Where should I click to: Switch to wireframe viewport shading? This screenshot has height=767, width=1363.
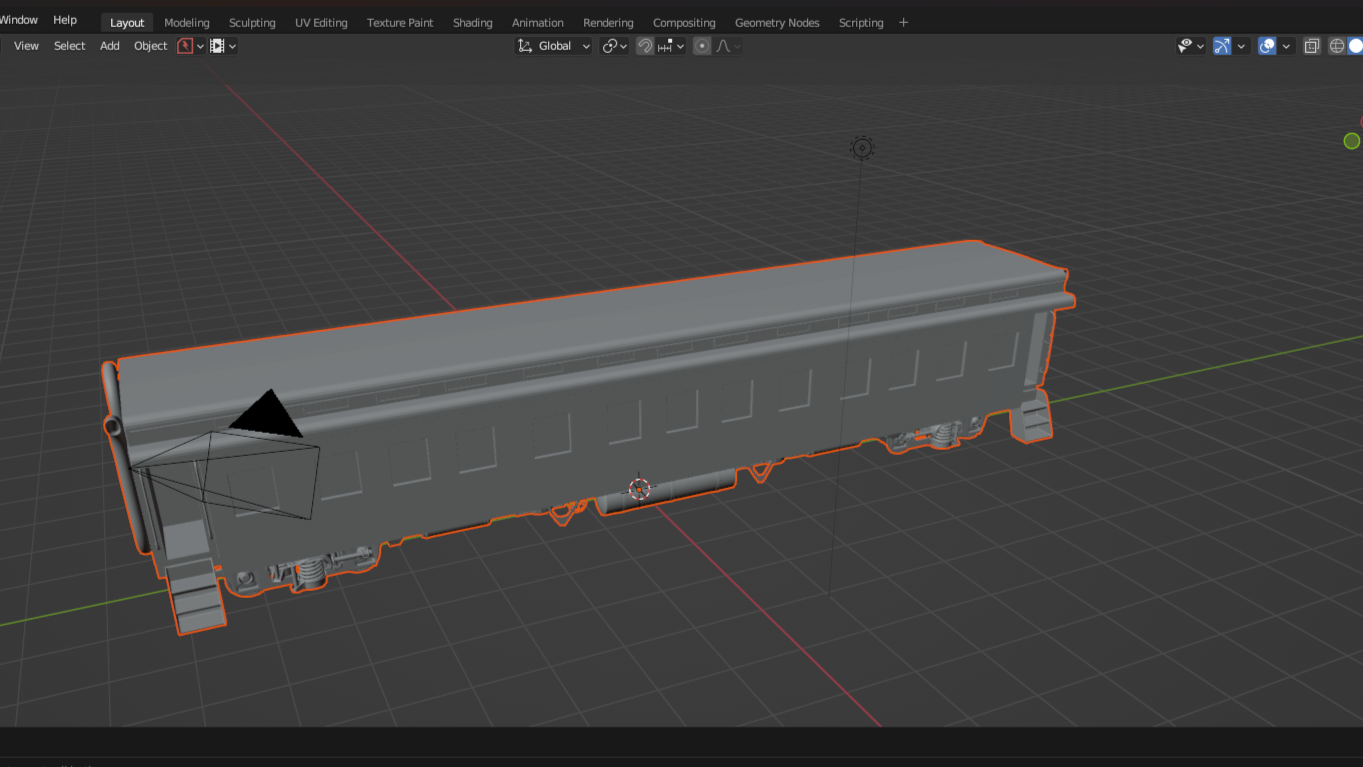point(1336,46)
